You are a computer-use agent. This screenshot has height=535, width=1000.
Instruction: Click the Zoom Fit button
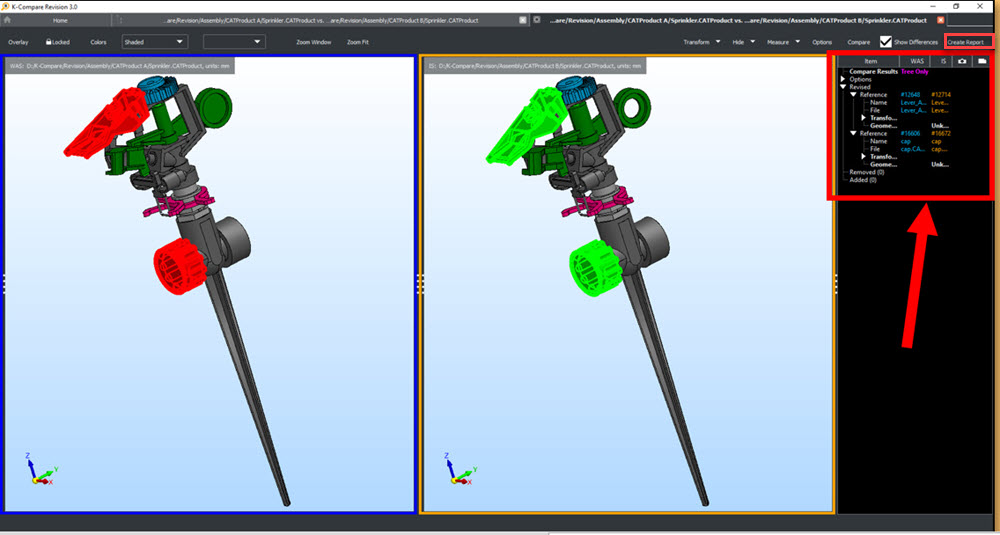(357, 42)
